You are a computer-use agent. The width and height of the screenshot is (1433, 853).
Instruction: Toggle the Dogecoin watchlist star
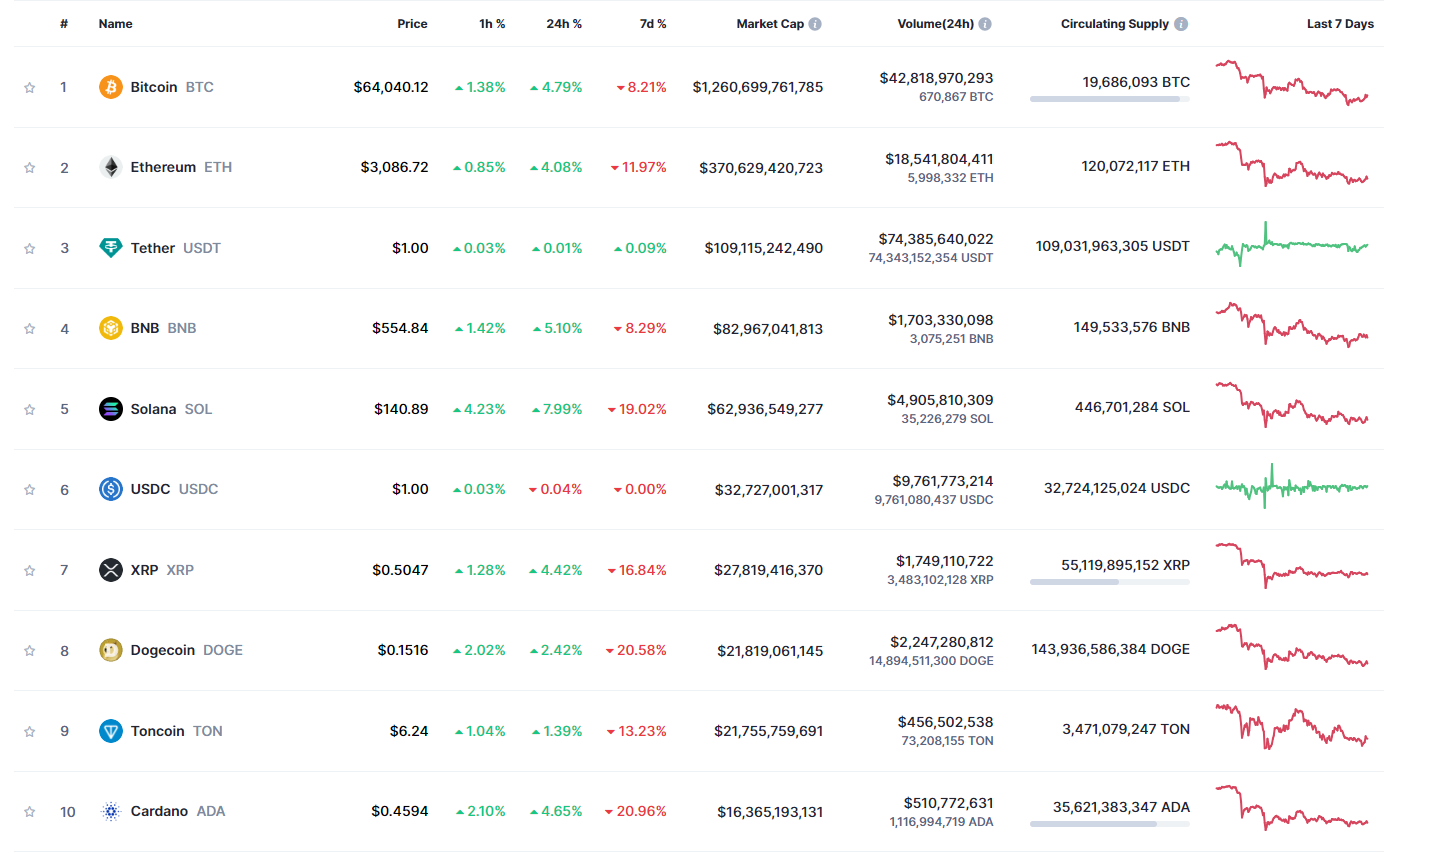[30, 651]
